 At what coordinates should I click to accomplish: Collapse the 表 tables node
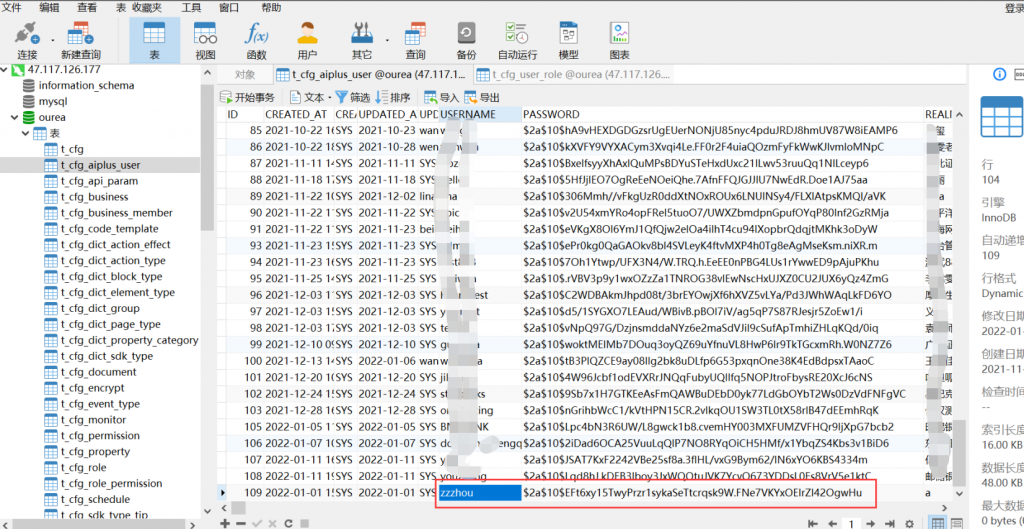coord(25,133)
